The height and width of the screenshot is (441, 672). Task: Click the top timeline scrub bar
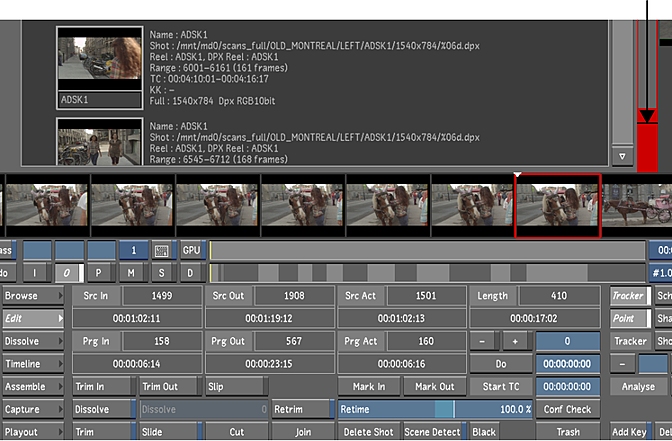tap(427, 251)
